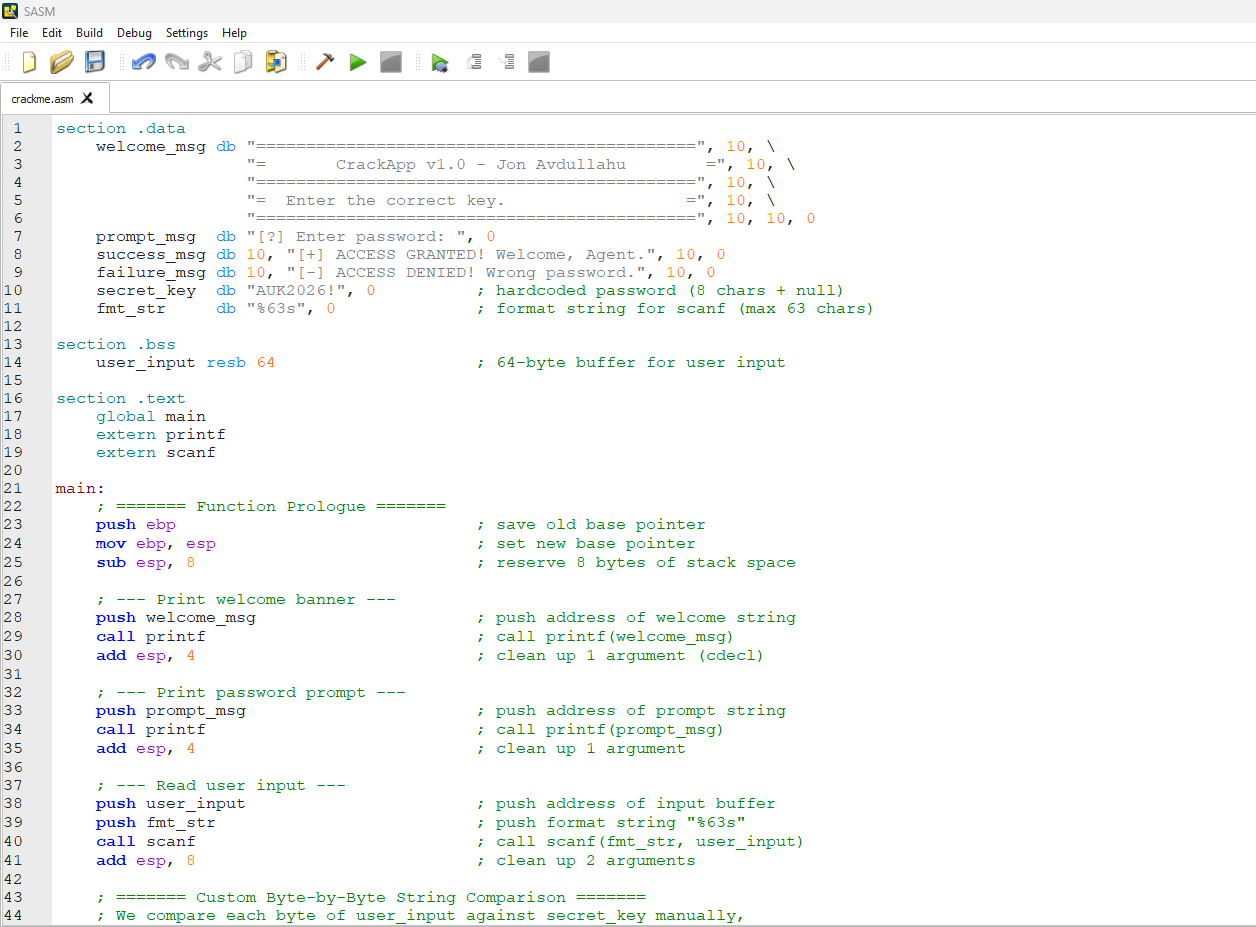Click 'mov ebp, esp' instruction
The image size is (1256, 927).
[156, 543]
